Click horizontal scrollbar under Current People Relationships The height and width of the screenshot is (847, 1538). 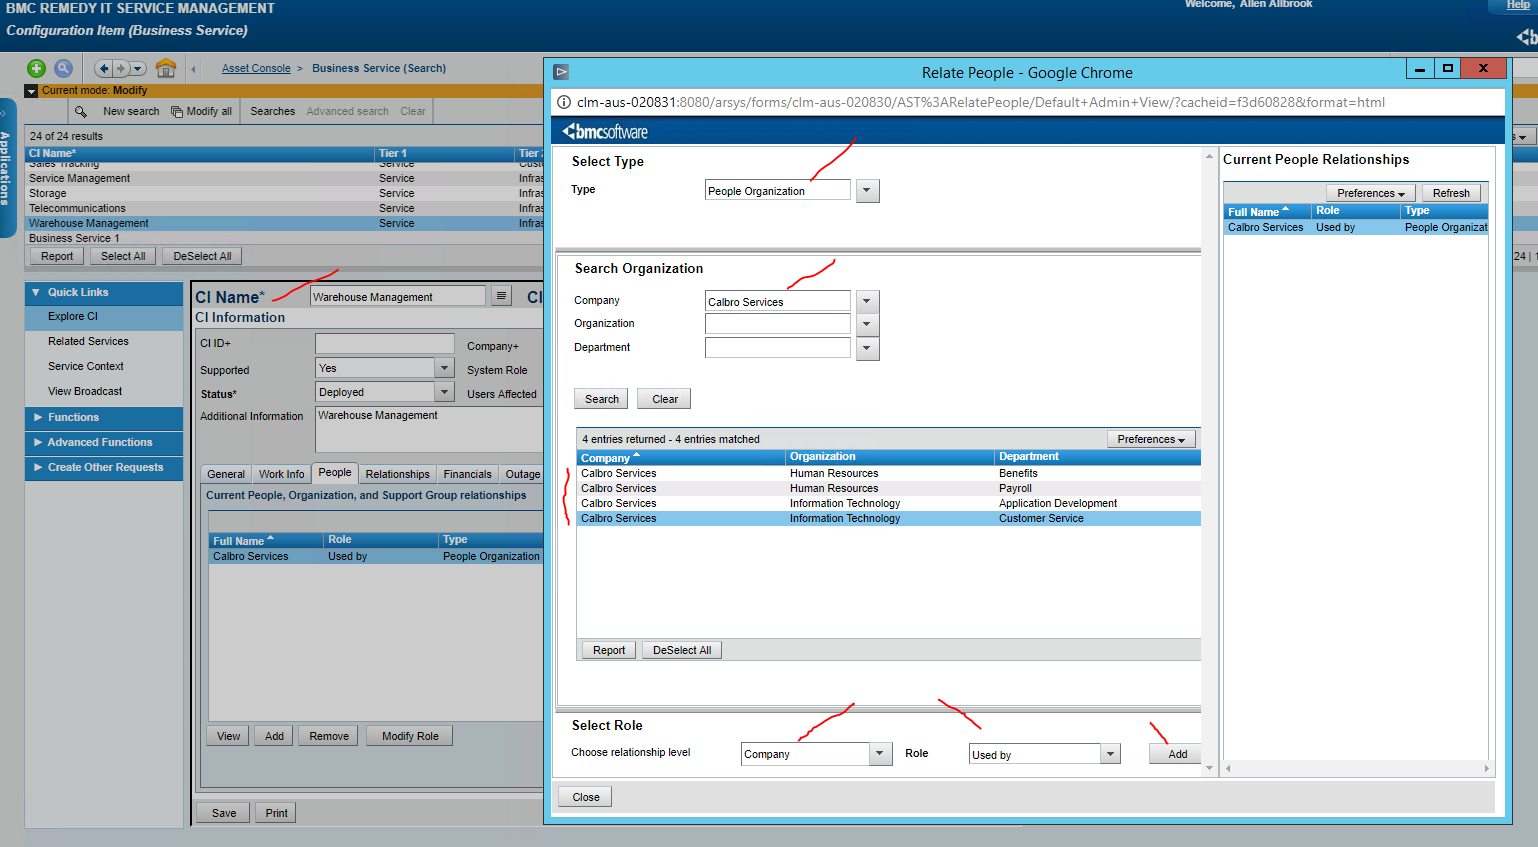1357,768
